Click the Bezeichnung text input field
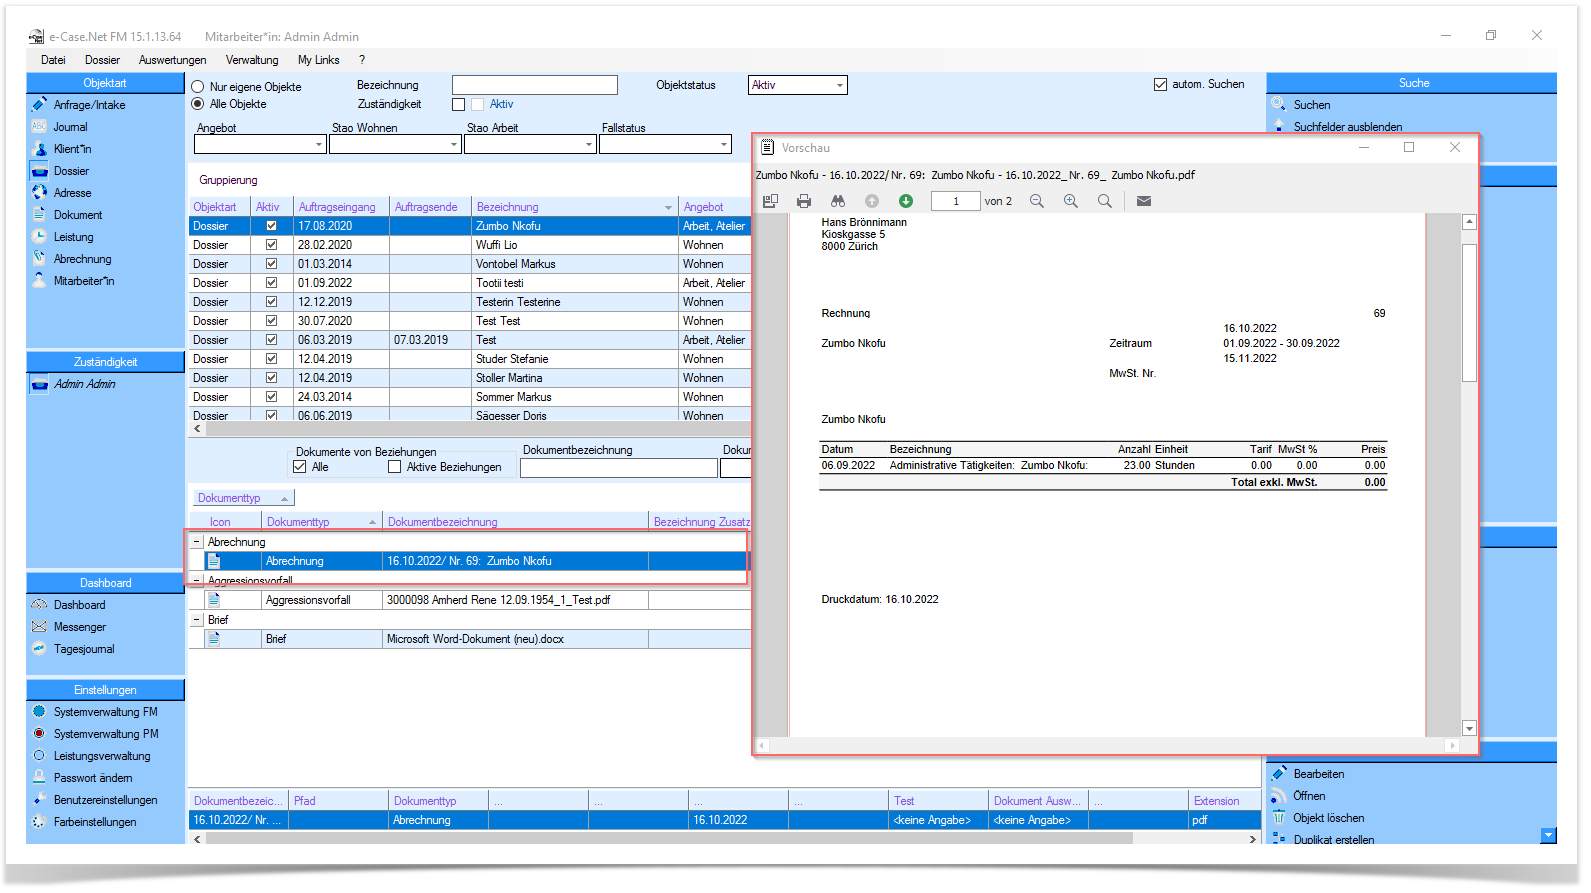 [x=535, y=85]
